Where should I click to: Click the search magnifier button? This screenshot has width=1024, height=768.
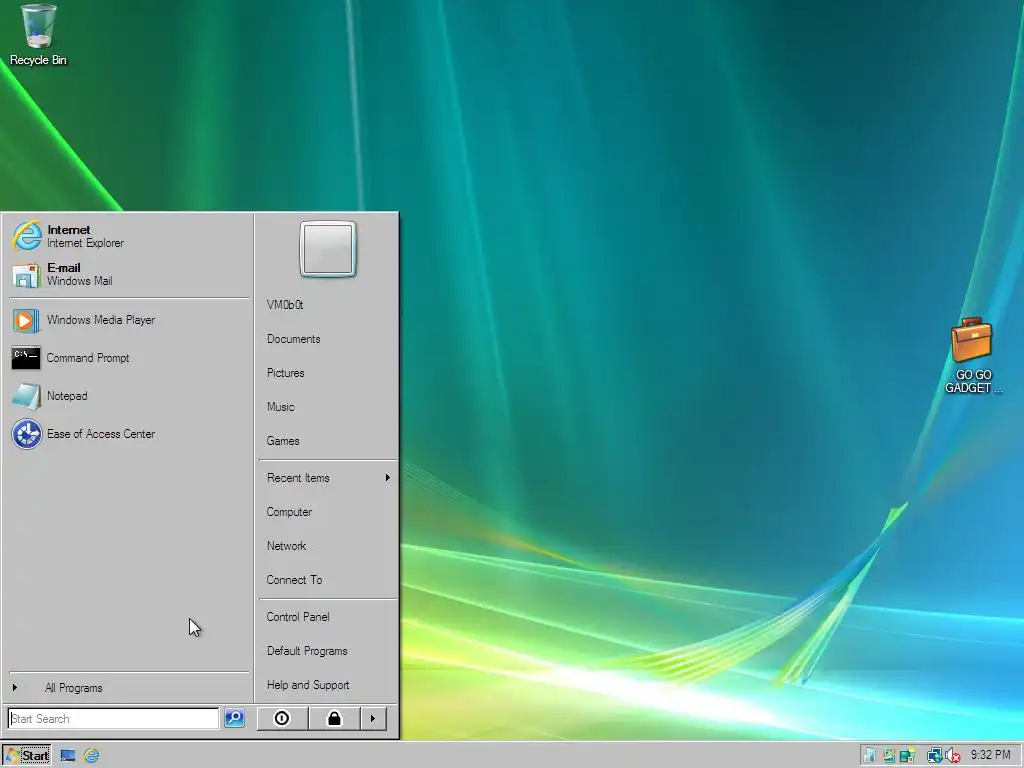(234, 718)
